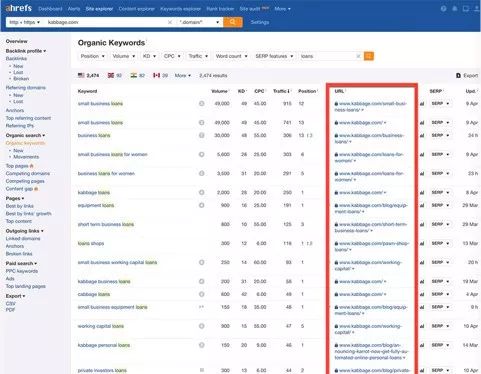Open PPC keywords in the sidebar

(x=22, y=271)
